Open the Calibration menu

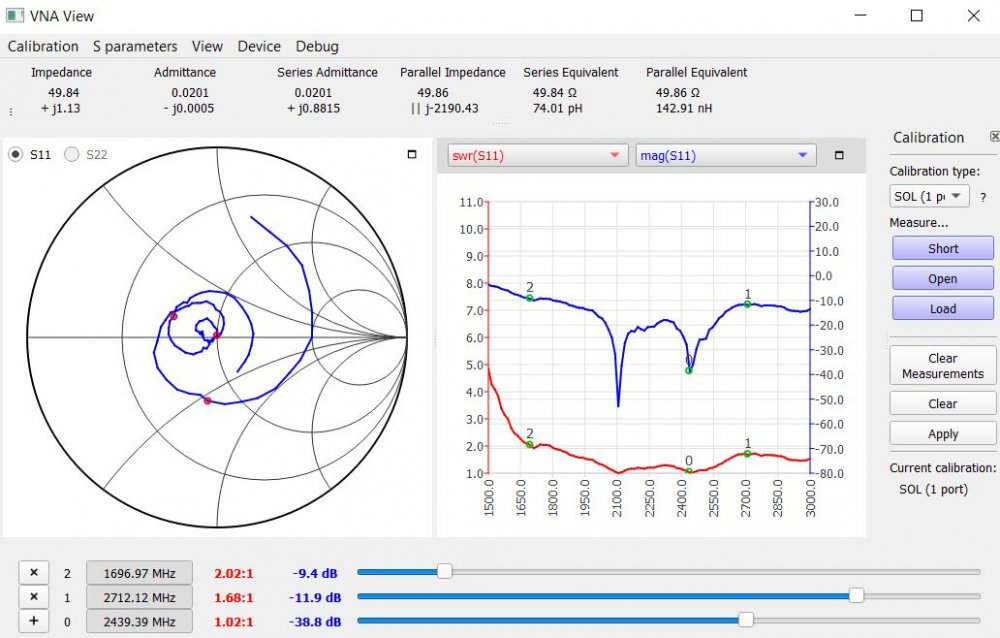[x=43, y=47]
